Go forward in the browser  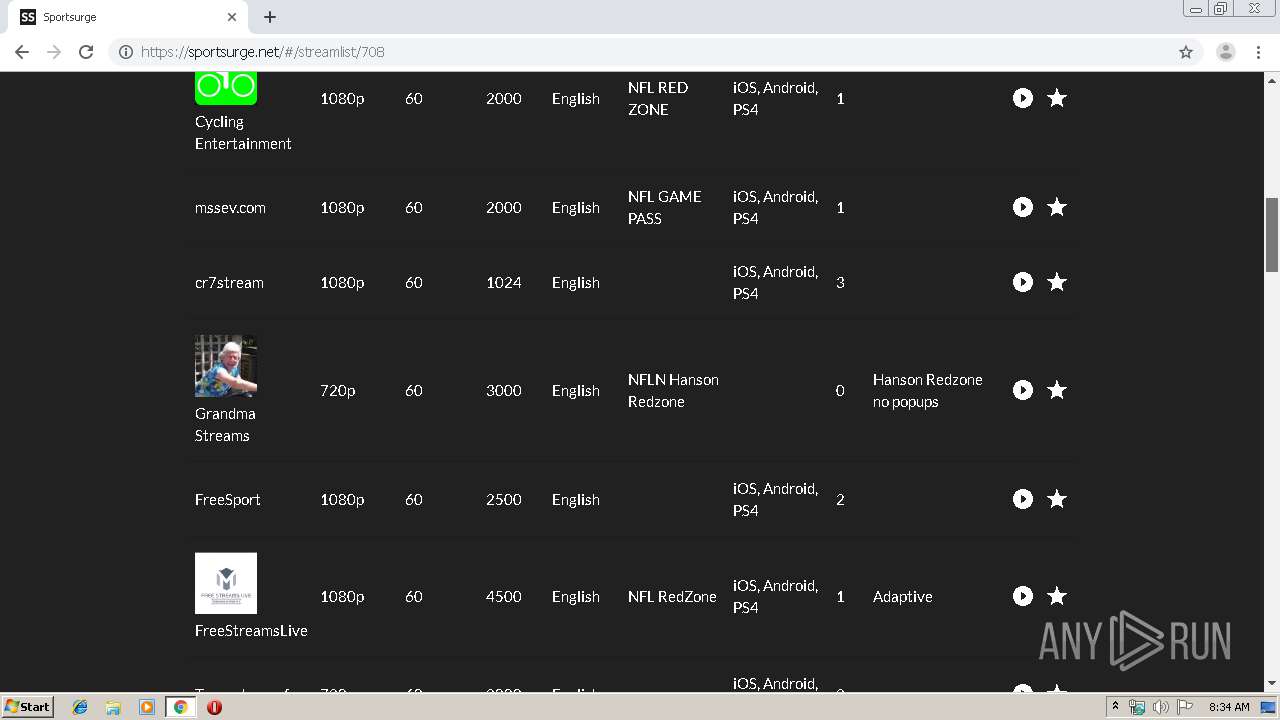coord(54,52)
